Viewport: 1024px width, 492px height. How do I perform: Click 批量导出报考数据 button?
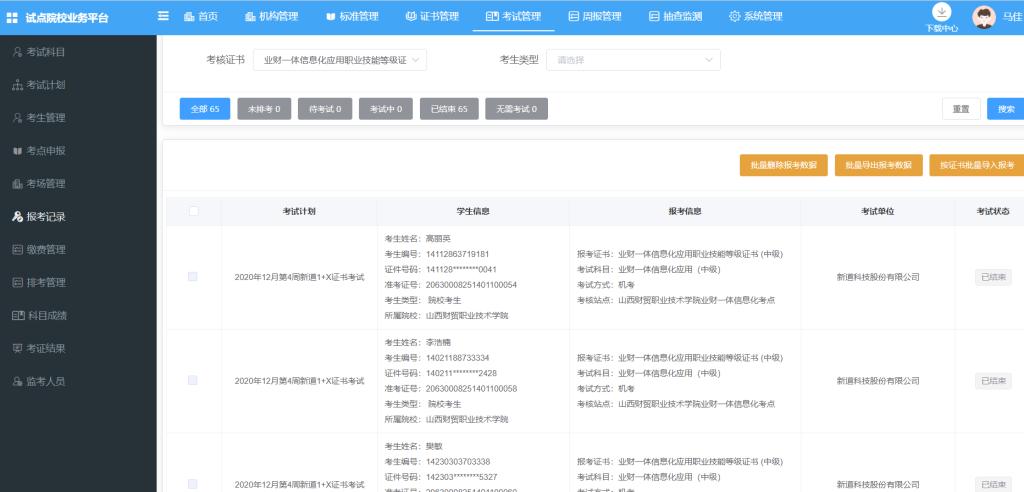point(878,165)
